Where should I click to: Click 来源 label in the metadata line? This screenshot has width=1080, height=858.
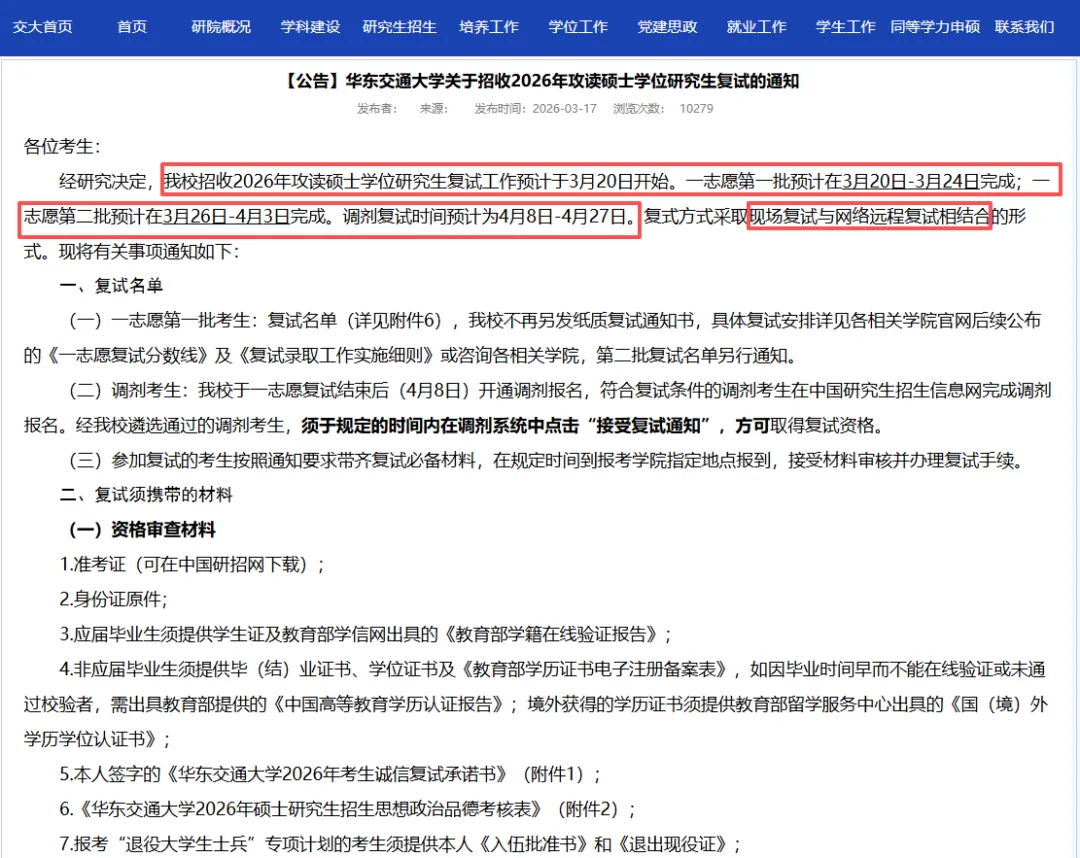tap(434, 109)
